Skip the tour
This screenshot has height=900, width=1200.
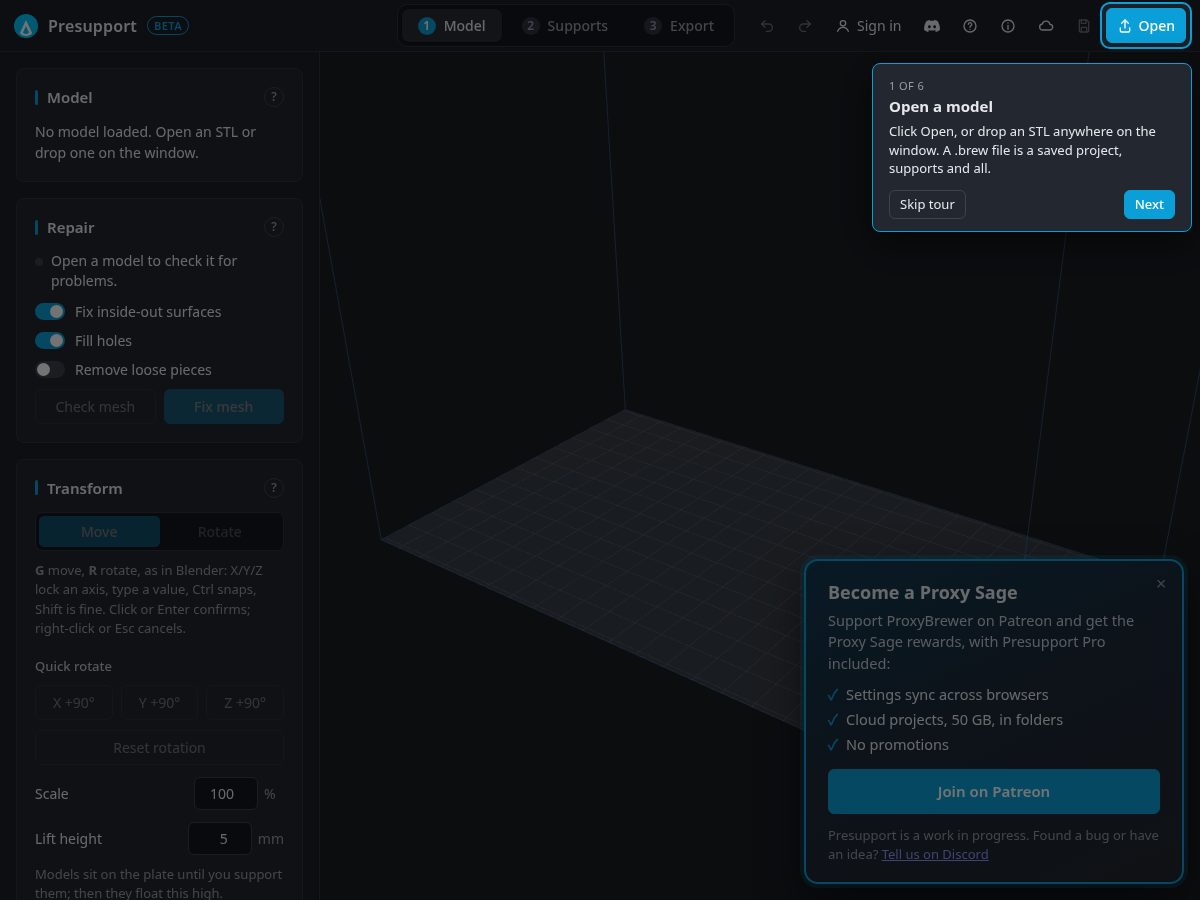(927, 204)
